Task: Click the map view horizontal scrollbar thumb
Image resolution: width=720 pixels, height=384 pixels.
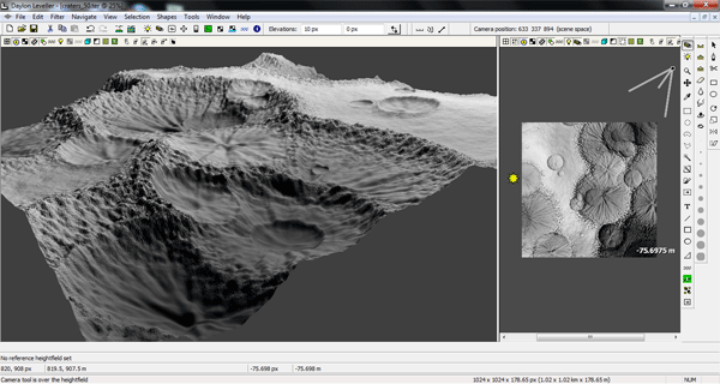Action: pyautogui.click(x=591, y=337)
